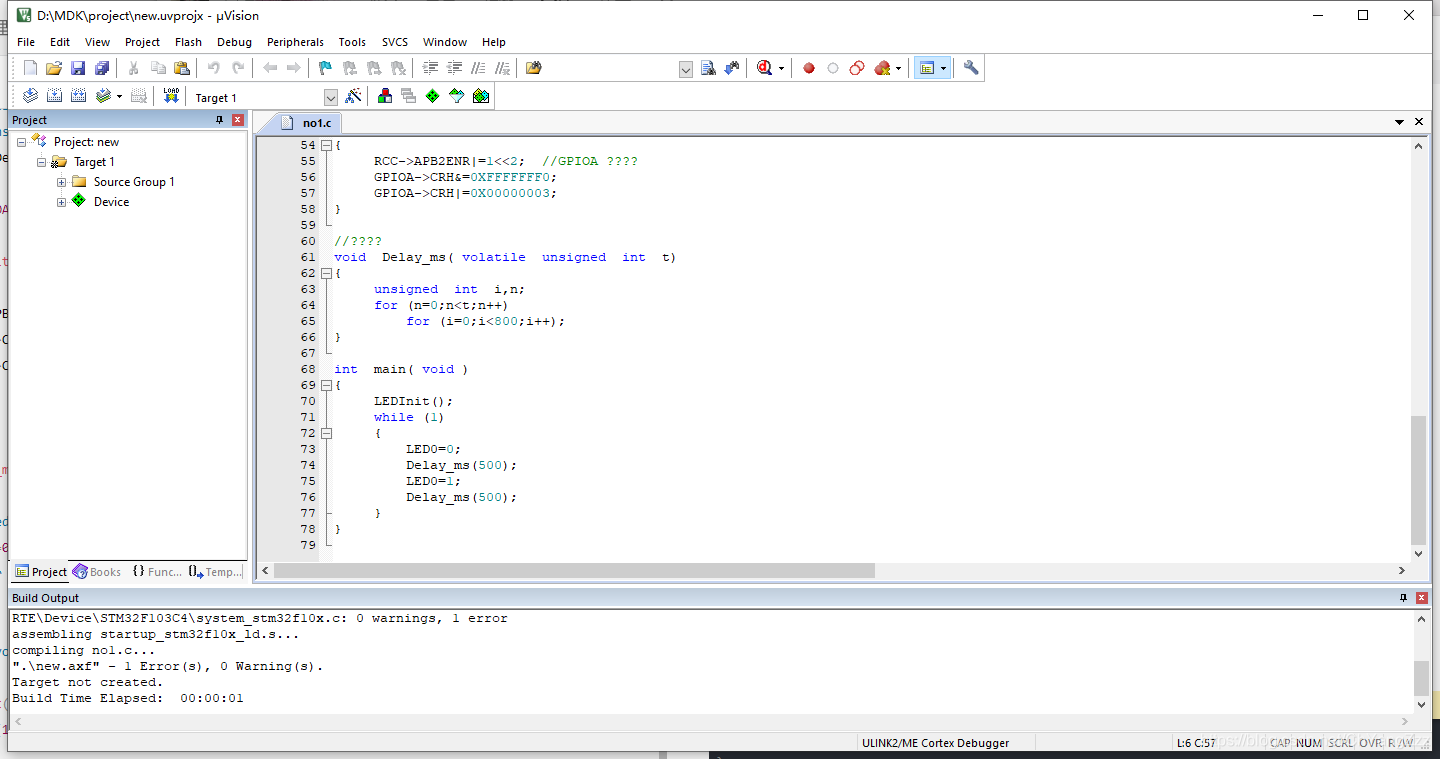Open Configuration via the wrench icon

[971, 68]
